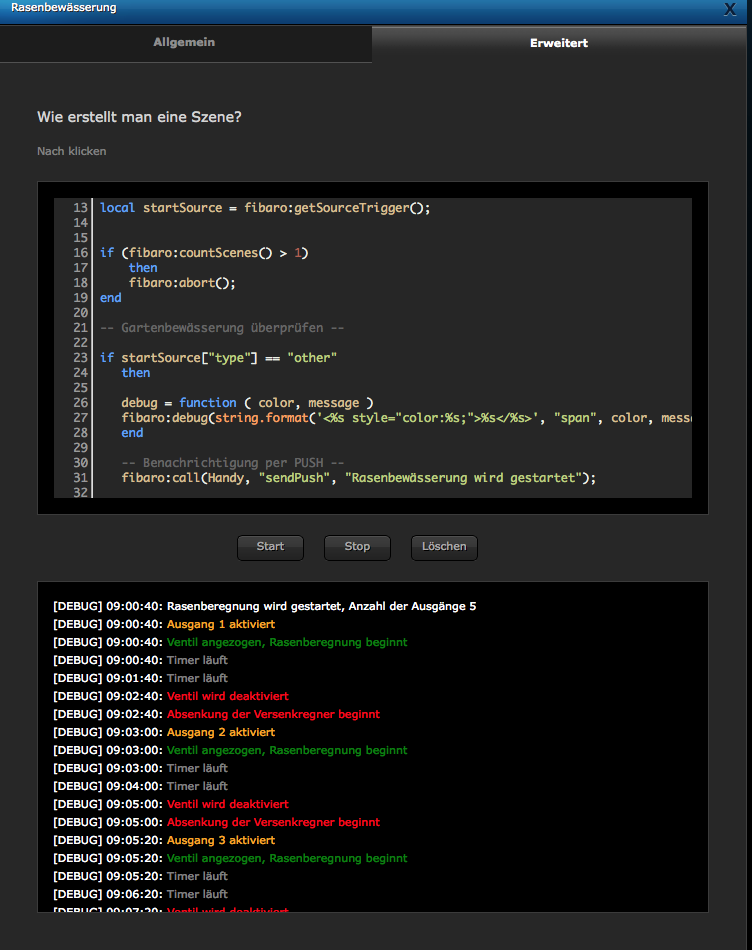Click the comment 'Benachrichtigung per PUSH'

(x=233, y=463)
